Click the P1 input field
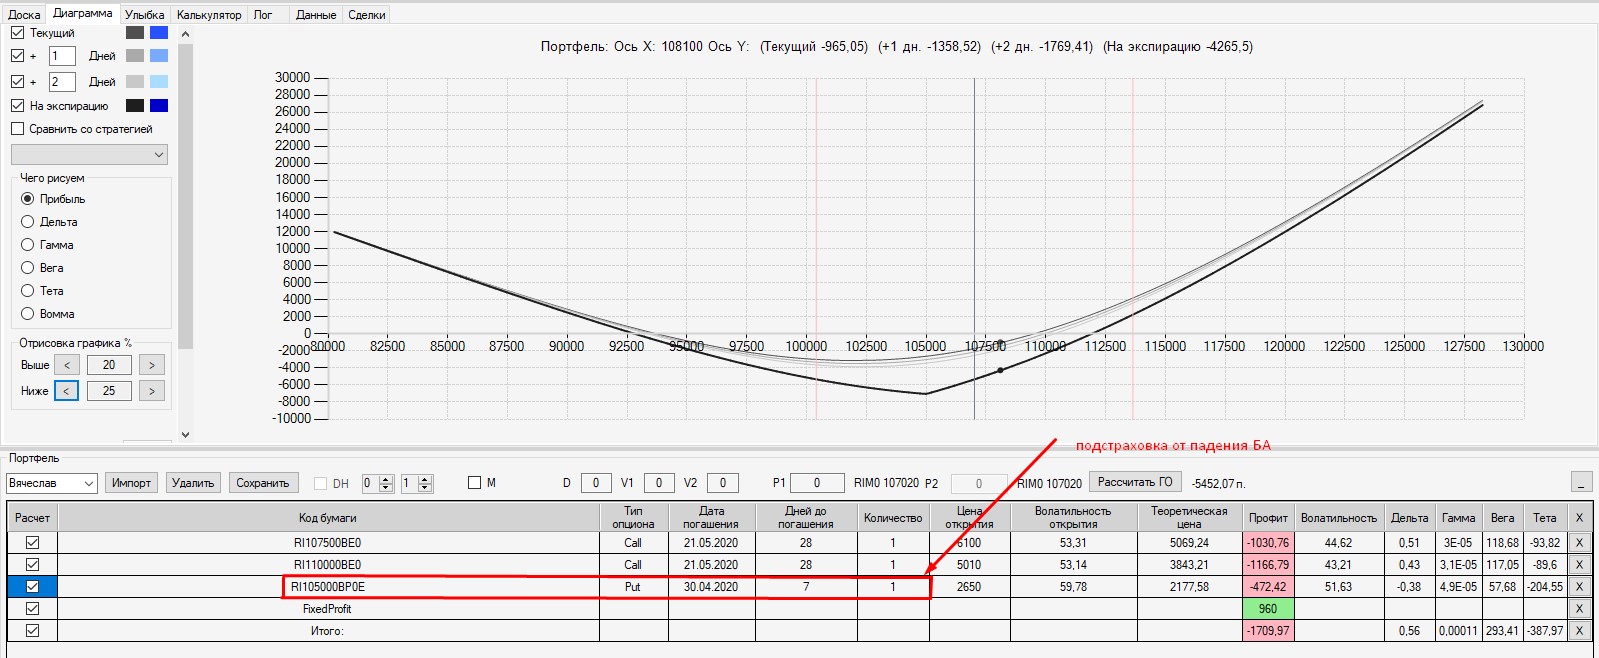Image resolution: width=1599 pixels, height=658 pixels. pos(817,483)
